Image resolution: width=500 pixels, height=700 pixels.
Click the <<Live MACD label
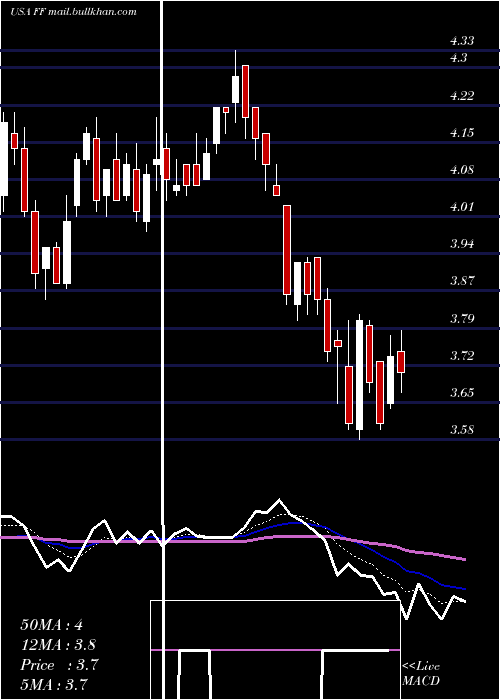point(421,674)
